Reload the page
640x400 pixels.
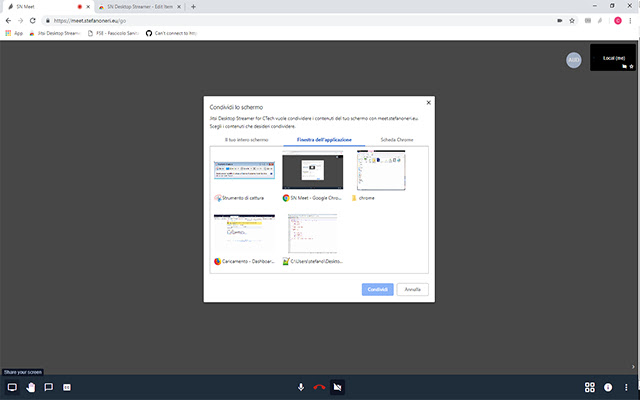click(33, 20)
